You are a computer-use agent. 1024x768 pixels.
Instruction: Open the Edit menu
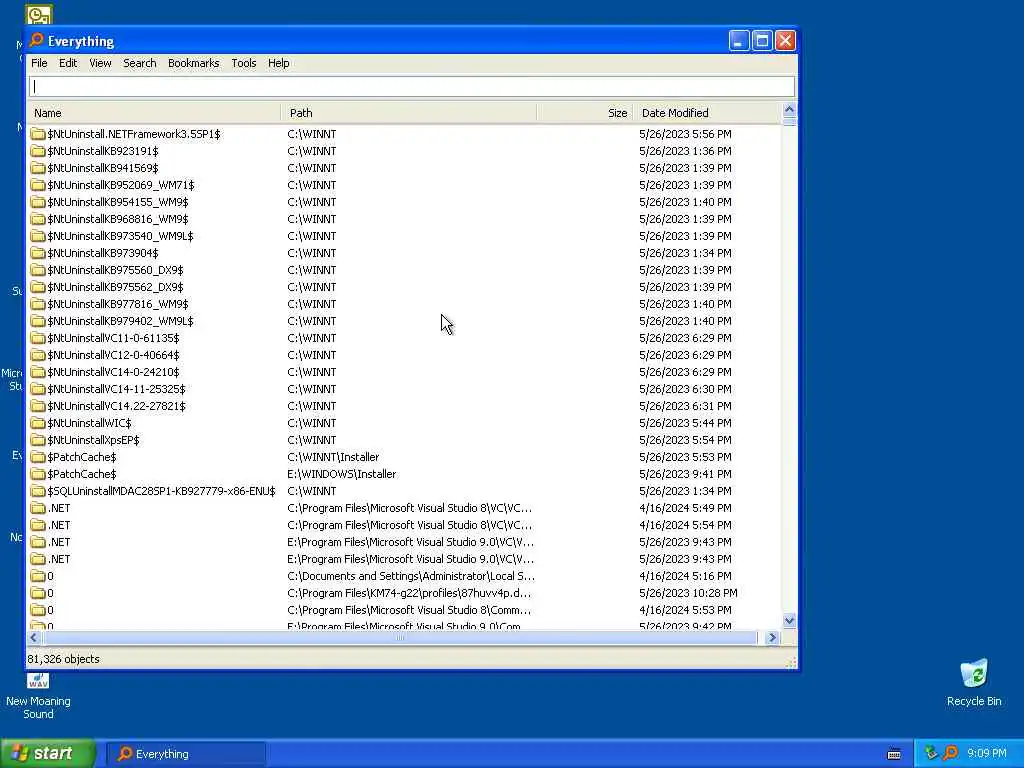68,63
